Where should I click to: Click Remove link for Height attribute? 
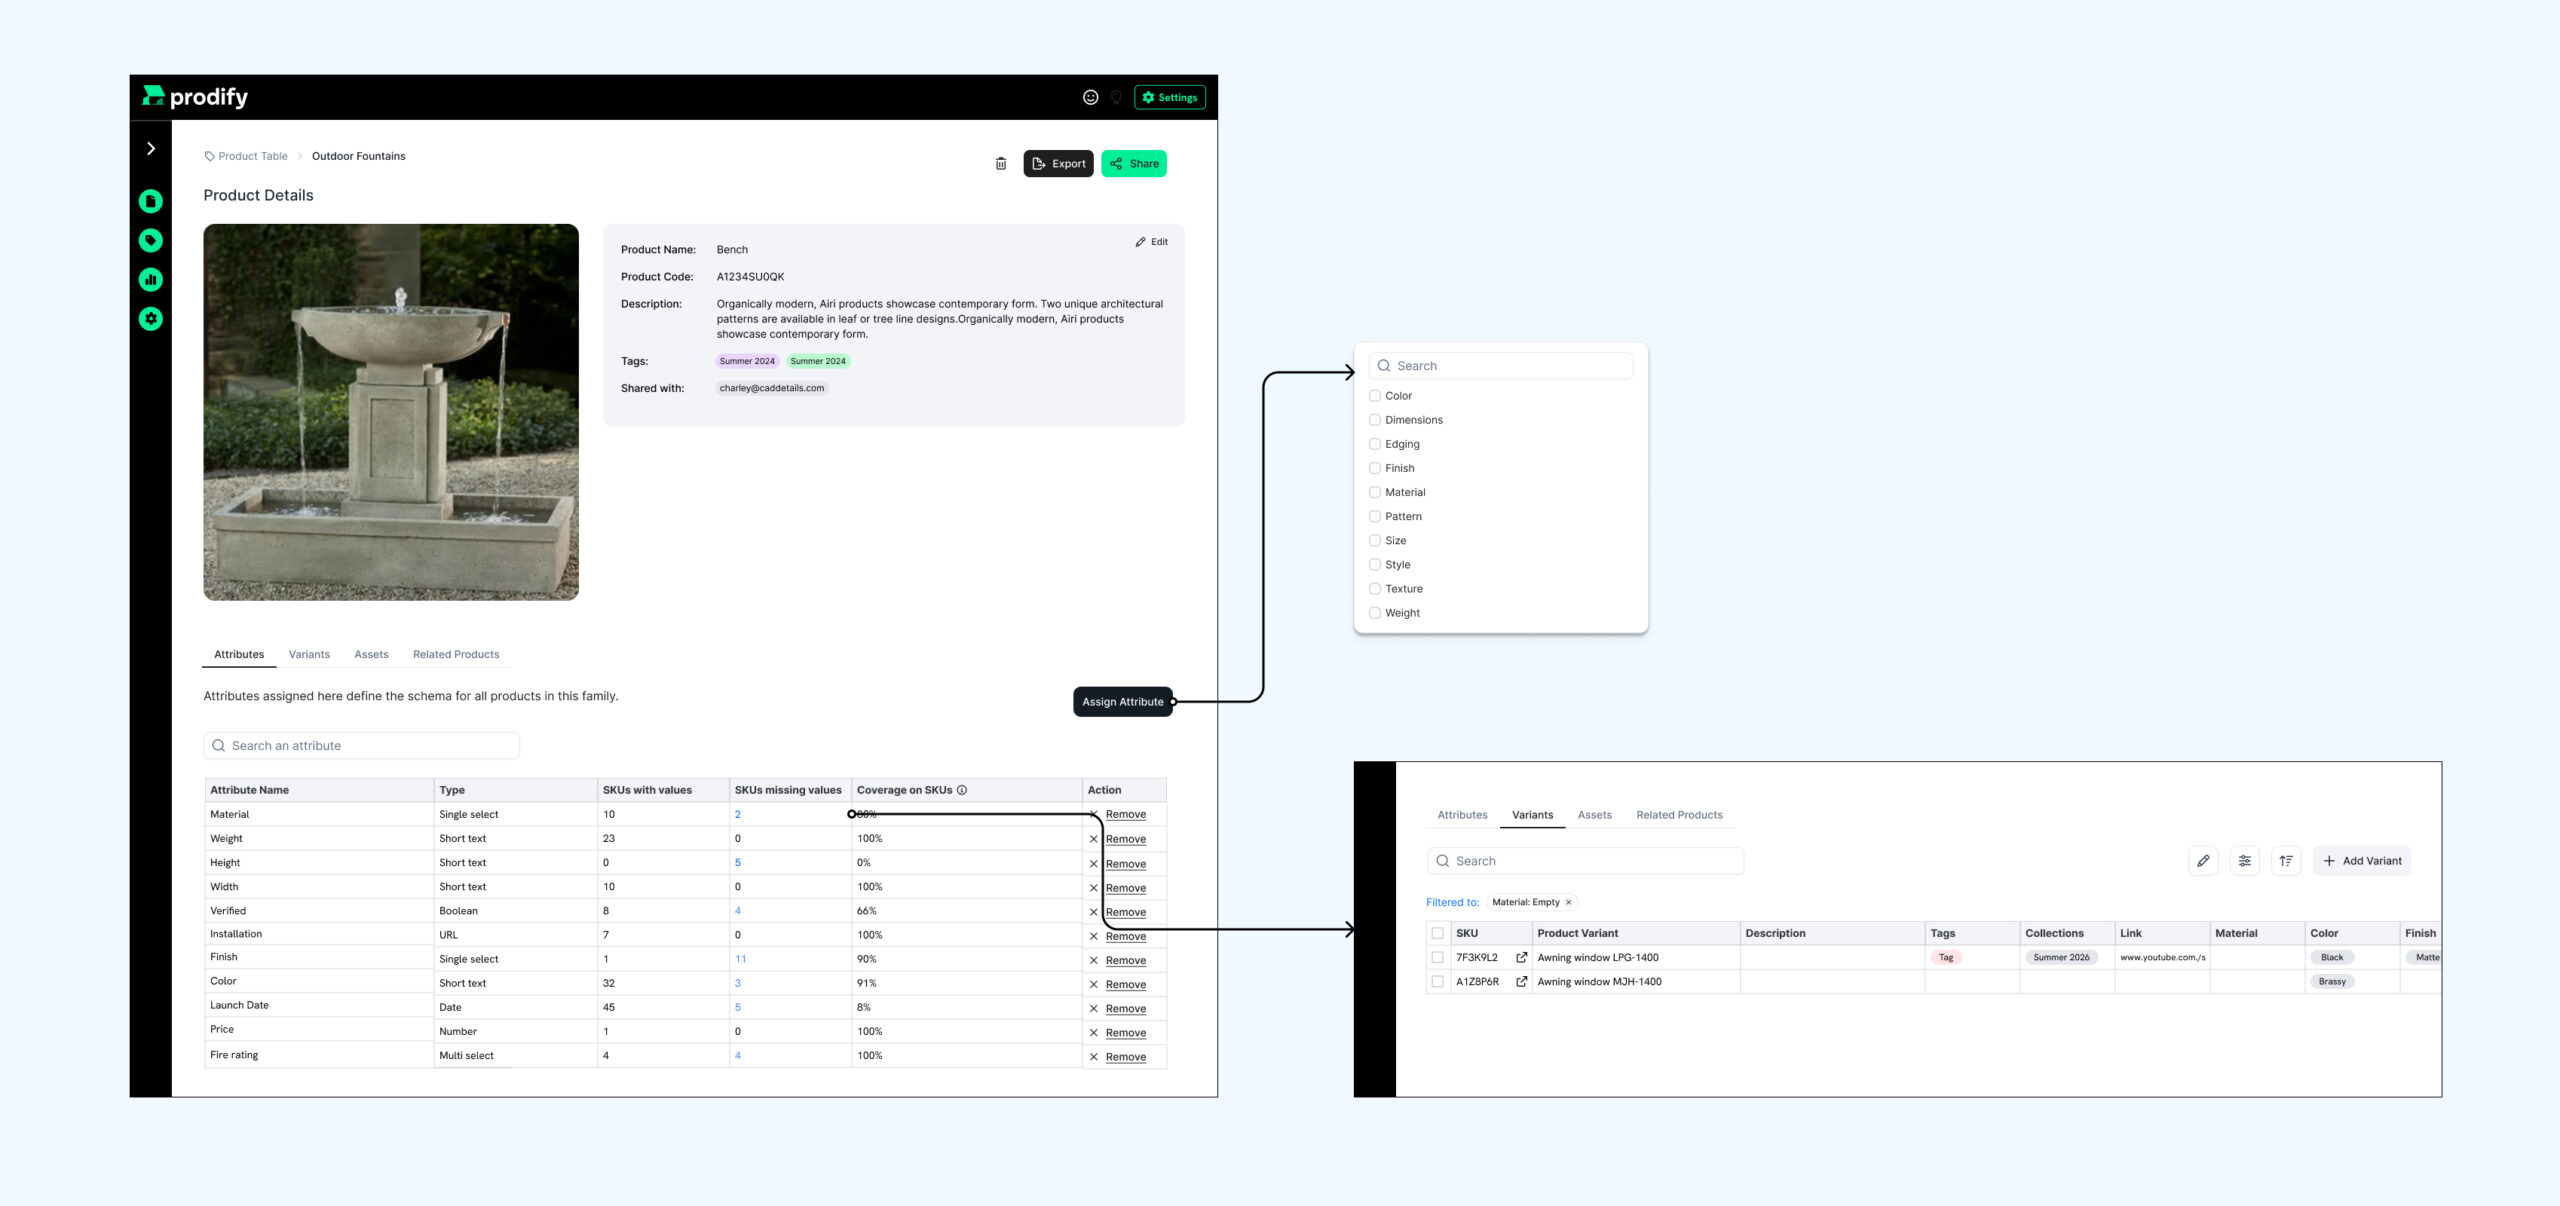pyautogui.click(x=1125, y=864)
